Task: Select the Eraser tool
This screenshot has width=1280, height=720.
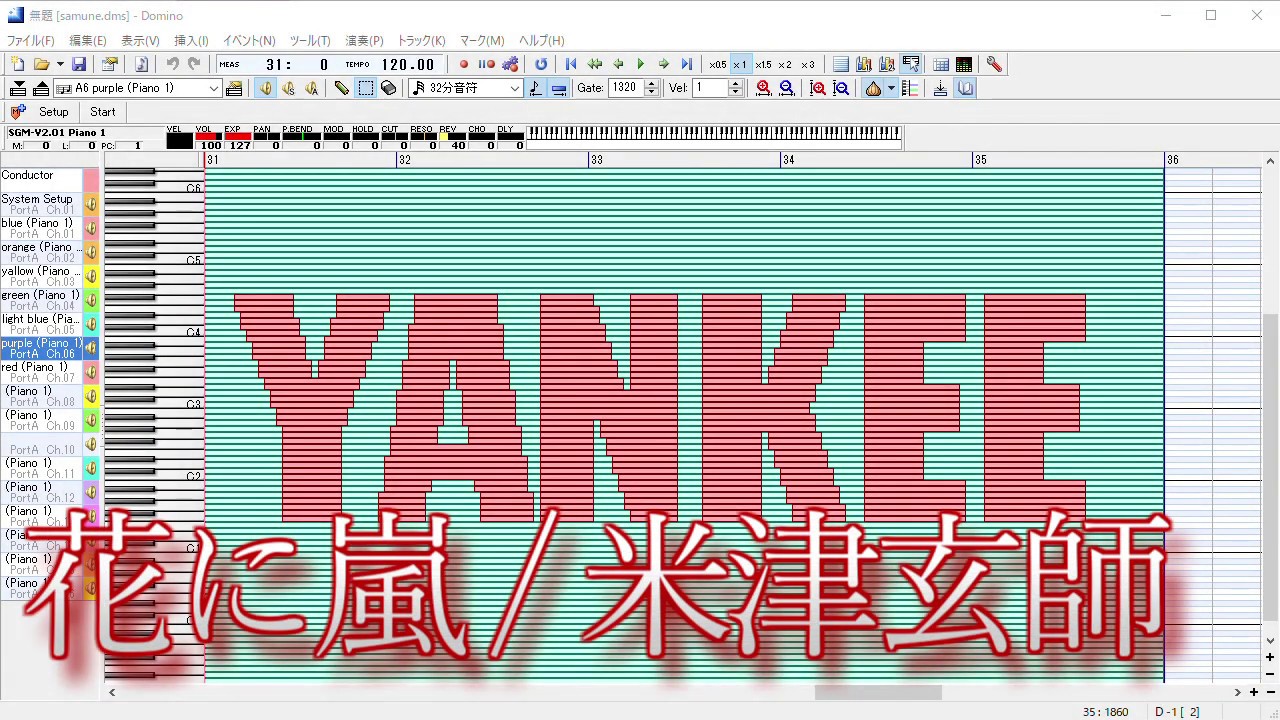Action: [389, 88]
